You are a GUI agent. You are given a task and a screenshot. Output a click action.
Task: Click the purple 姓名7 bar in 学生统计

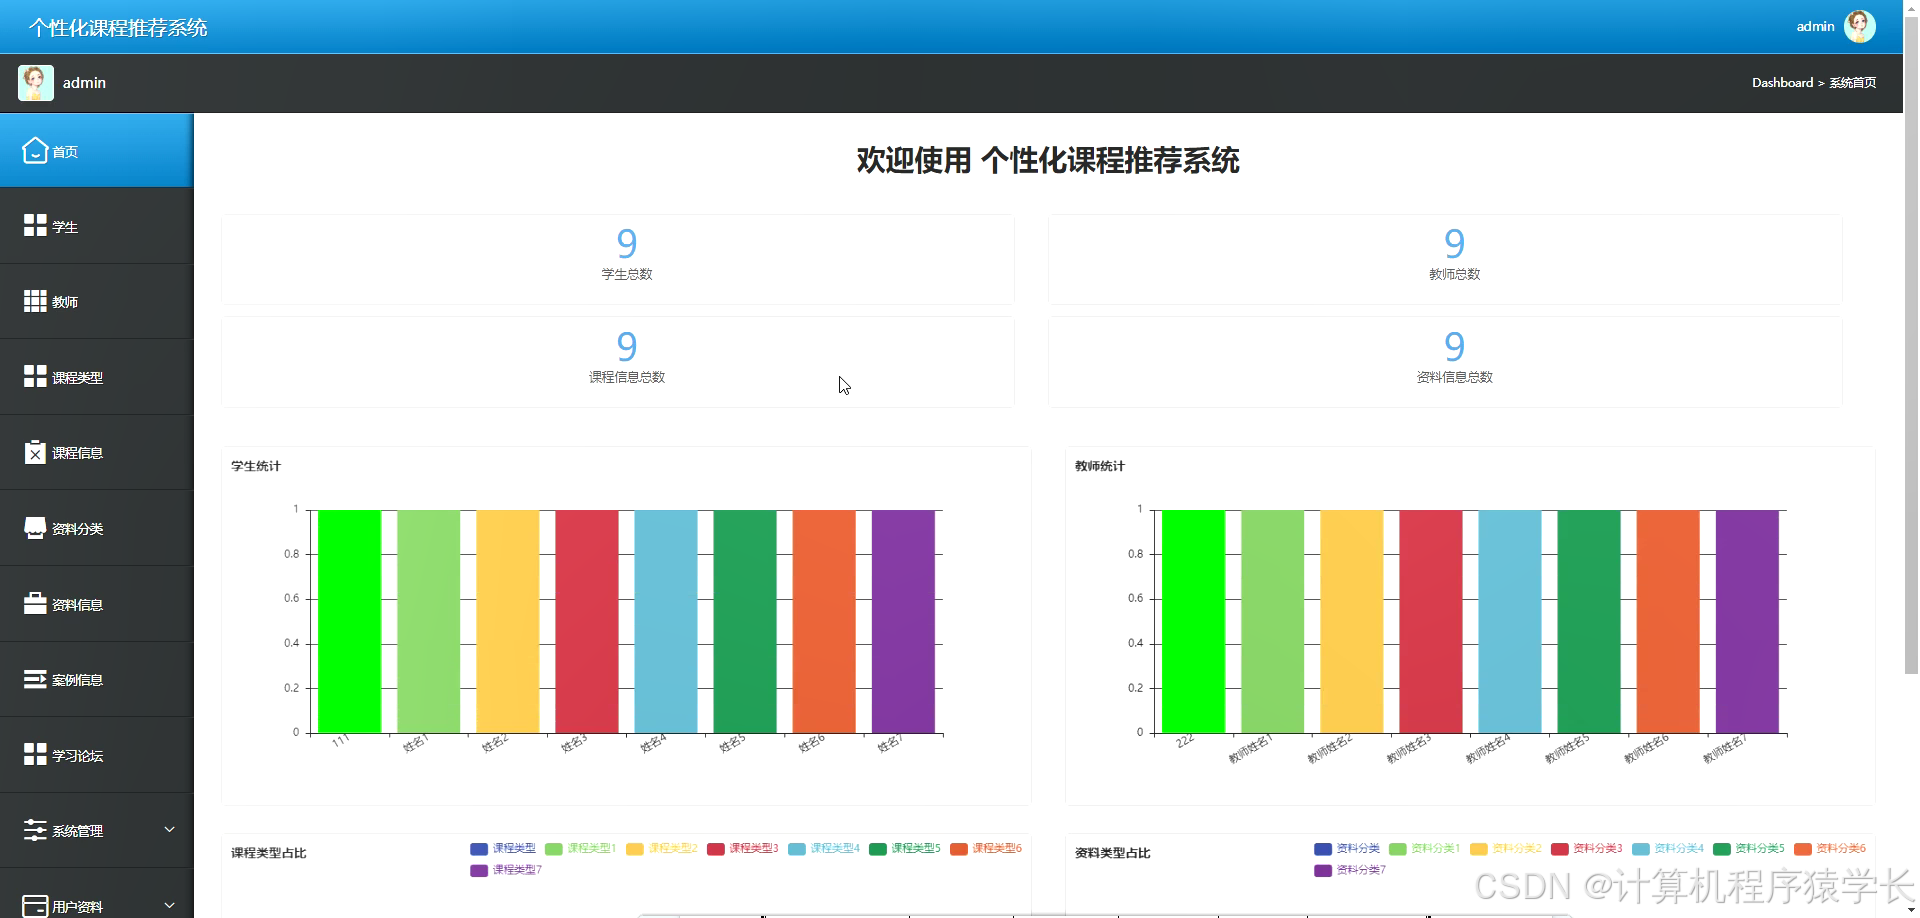click(x=903, y=621)
